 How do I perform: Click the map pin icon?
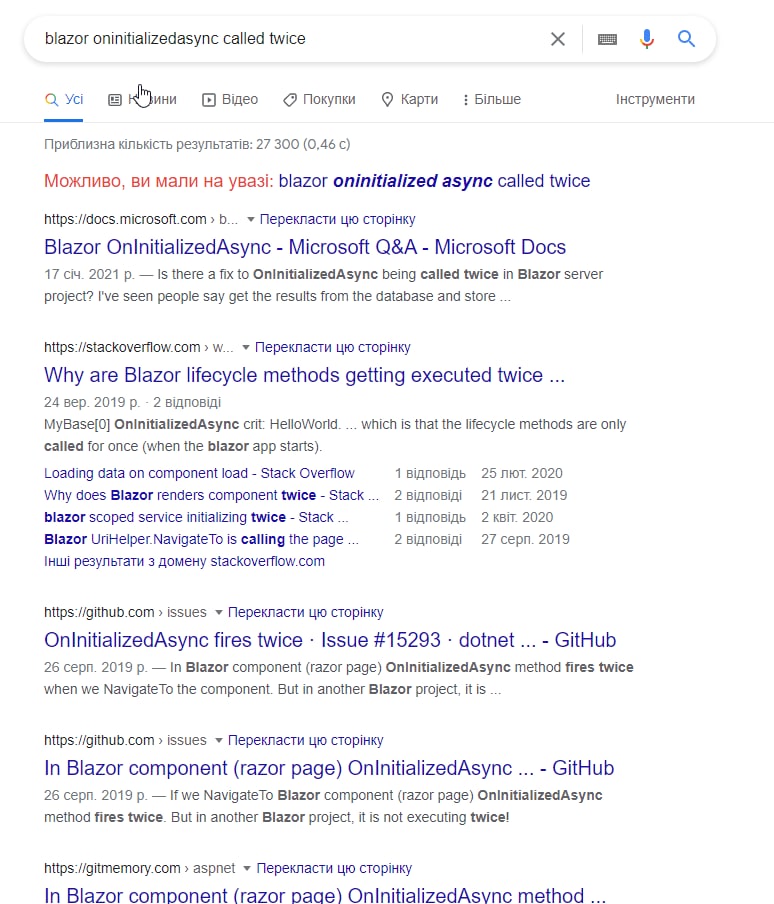click(387, 100)
